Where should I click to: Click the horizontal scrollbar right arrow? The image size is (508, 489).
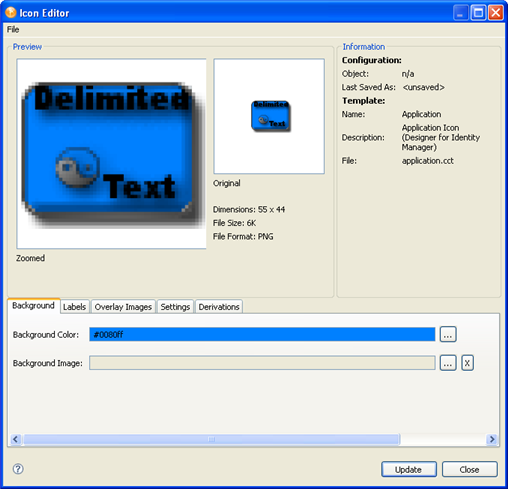click(x=492, y=439)
